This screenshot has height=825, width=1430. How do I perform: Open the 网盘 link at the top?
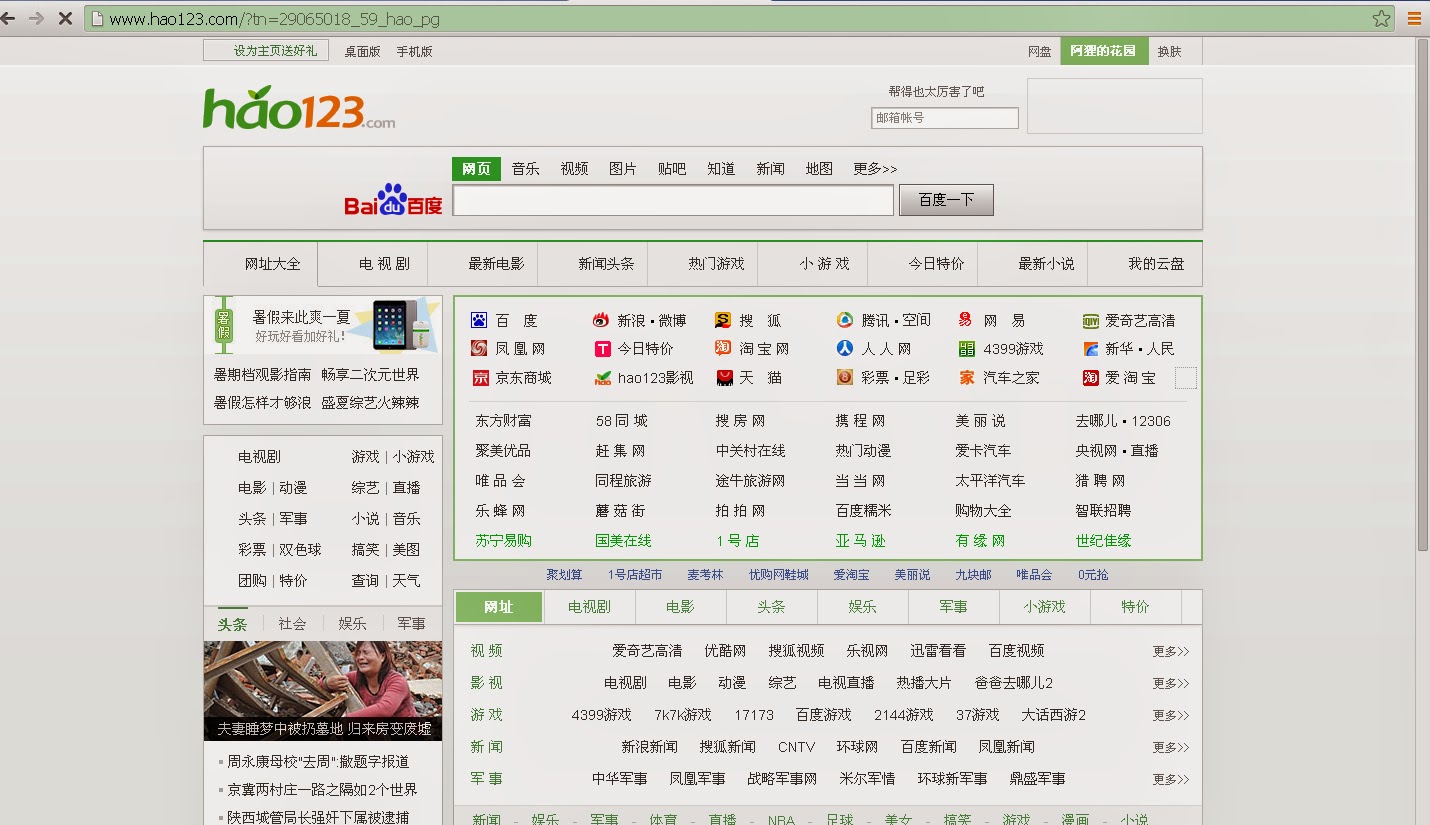1040,52
